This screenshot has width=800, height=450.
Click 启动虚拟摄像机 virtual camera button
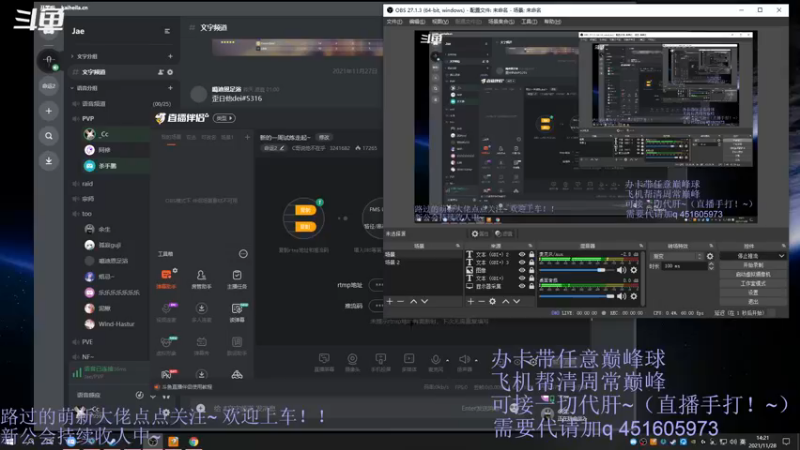coord(753,274)
